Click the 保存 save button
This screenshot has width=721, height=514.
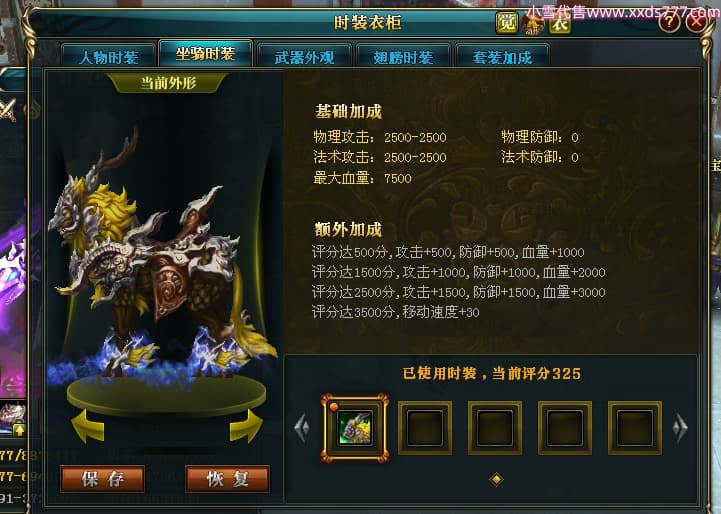103,479
